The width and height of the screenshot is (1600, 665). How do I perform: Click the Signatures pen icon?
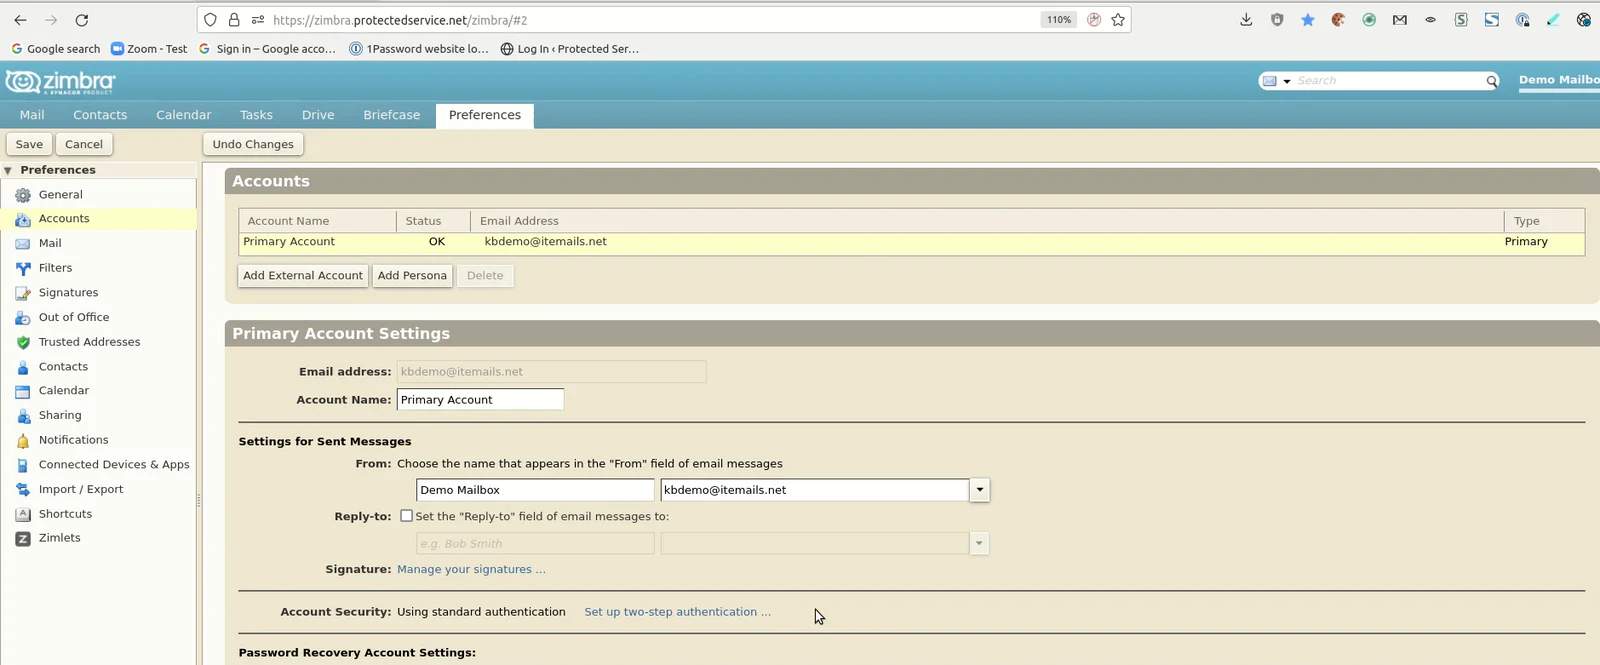pos(23,293)
